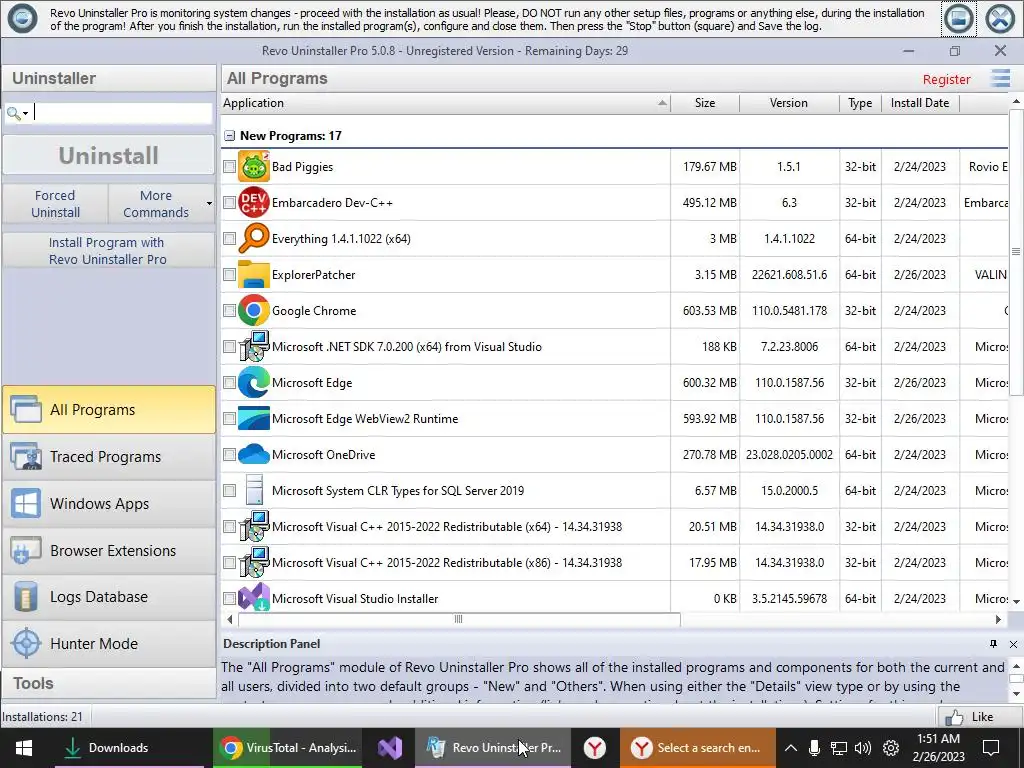Click the program list scroll-down arrow
This screenshot has width=1024, height=768.
click(x=1016, y=601)
